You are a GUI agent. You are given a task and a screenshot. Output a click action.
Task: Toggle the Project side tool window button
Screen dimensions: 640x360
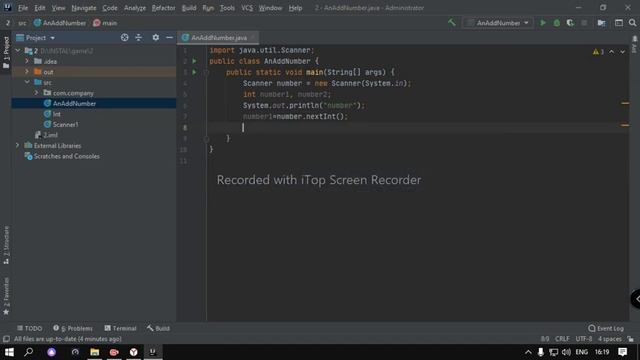[6, 52]
